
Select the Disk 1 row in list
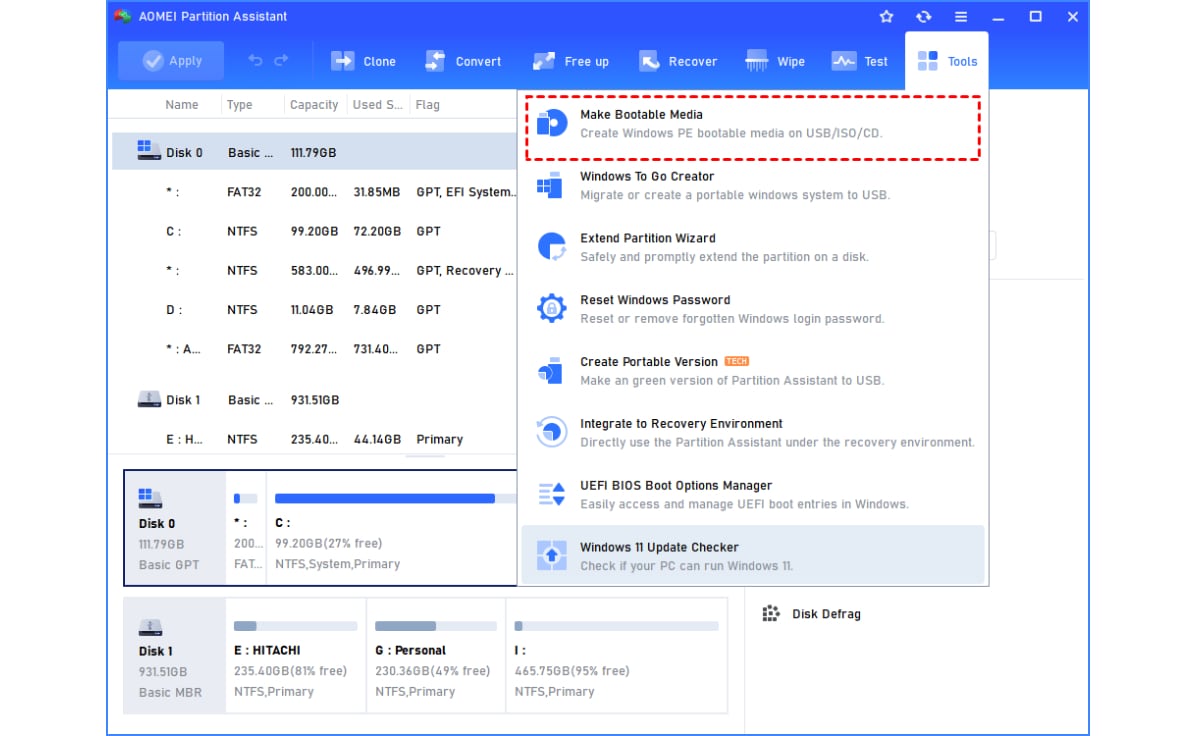point(314,400)
